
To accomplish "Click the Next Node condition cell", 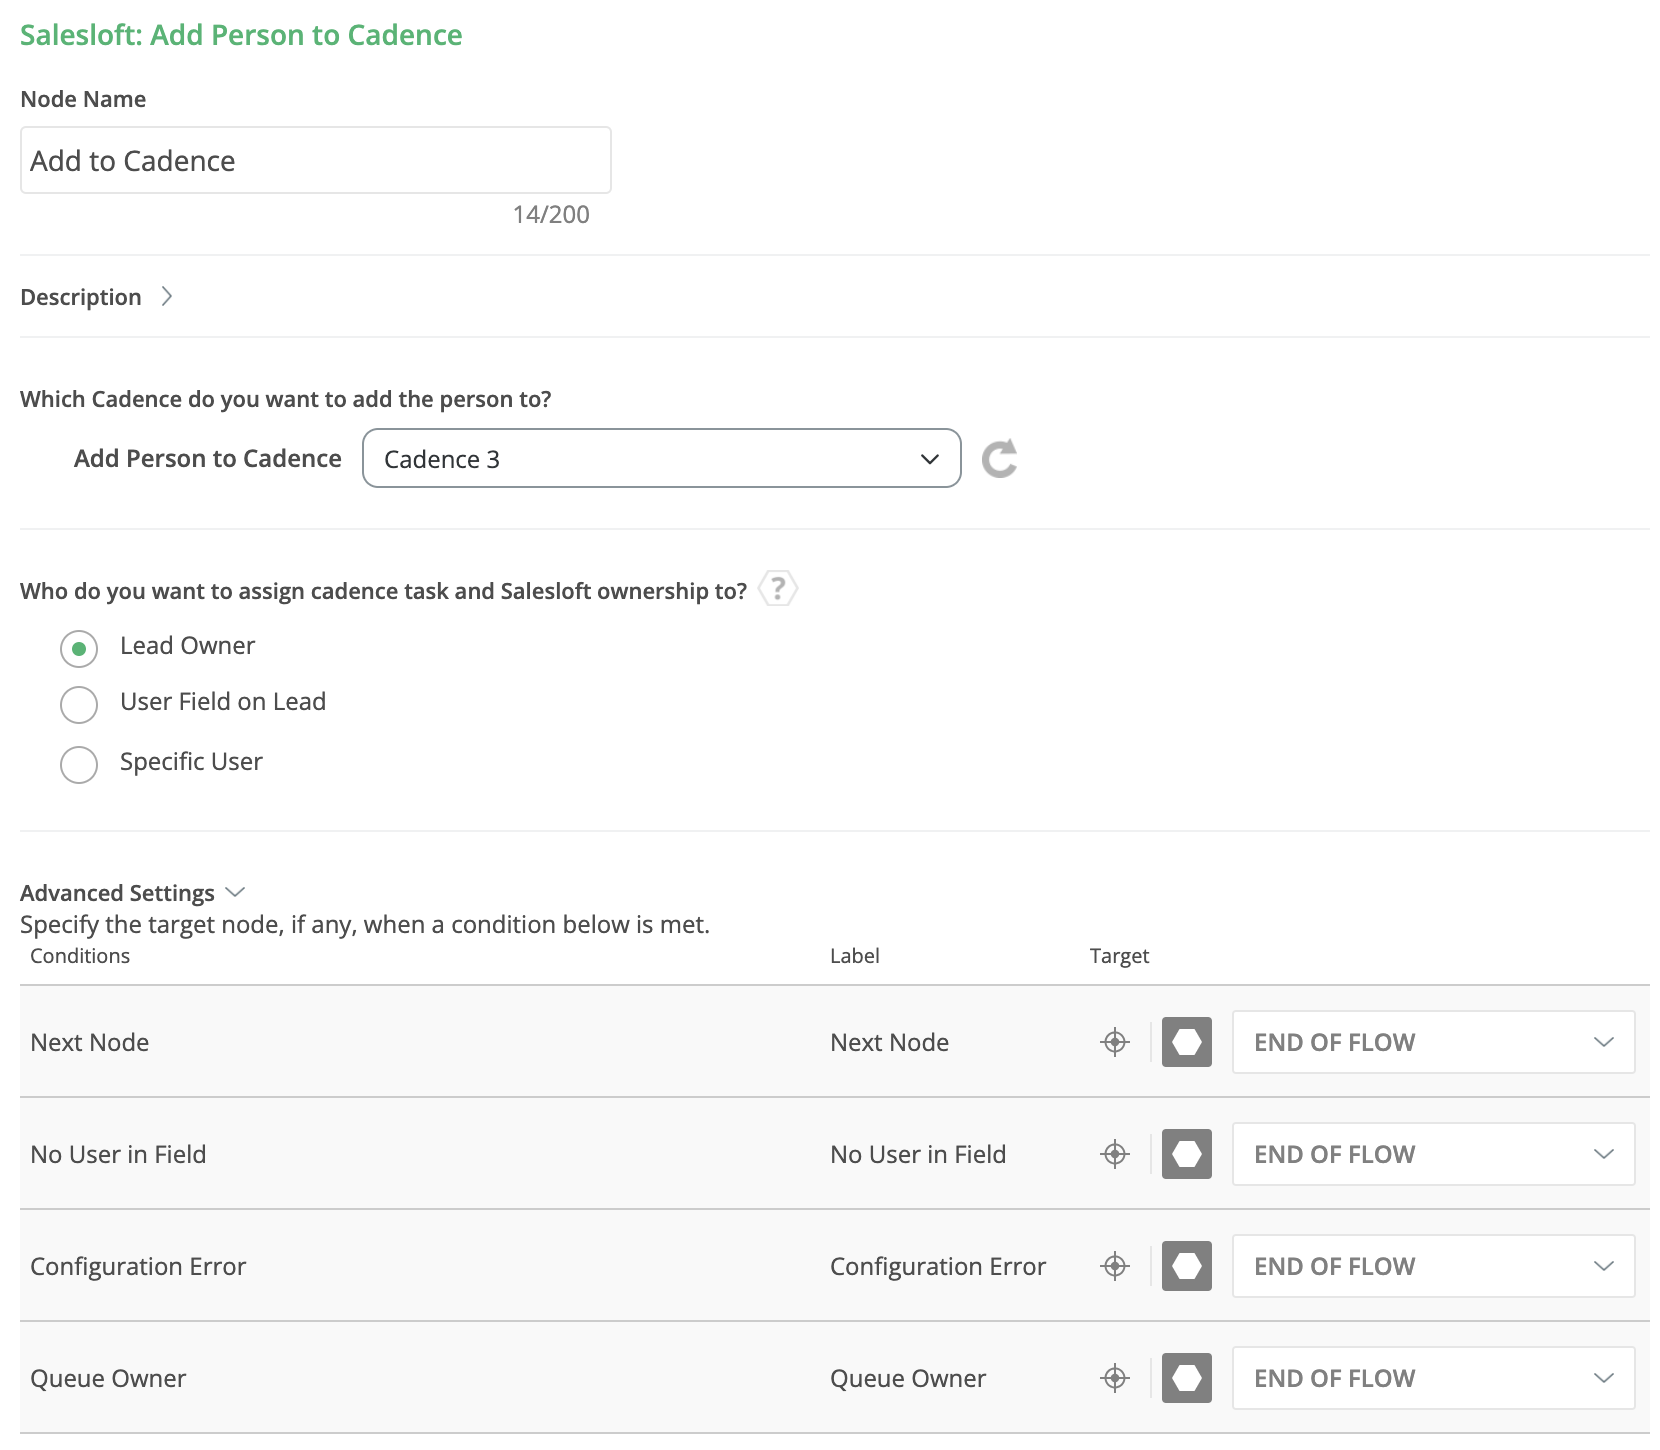I will coord(90,1042).
